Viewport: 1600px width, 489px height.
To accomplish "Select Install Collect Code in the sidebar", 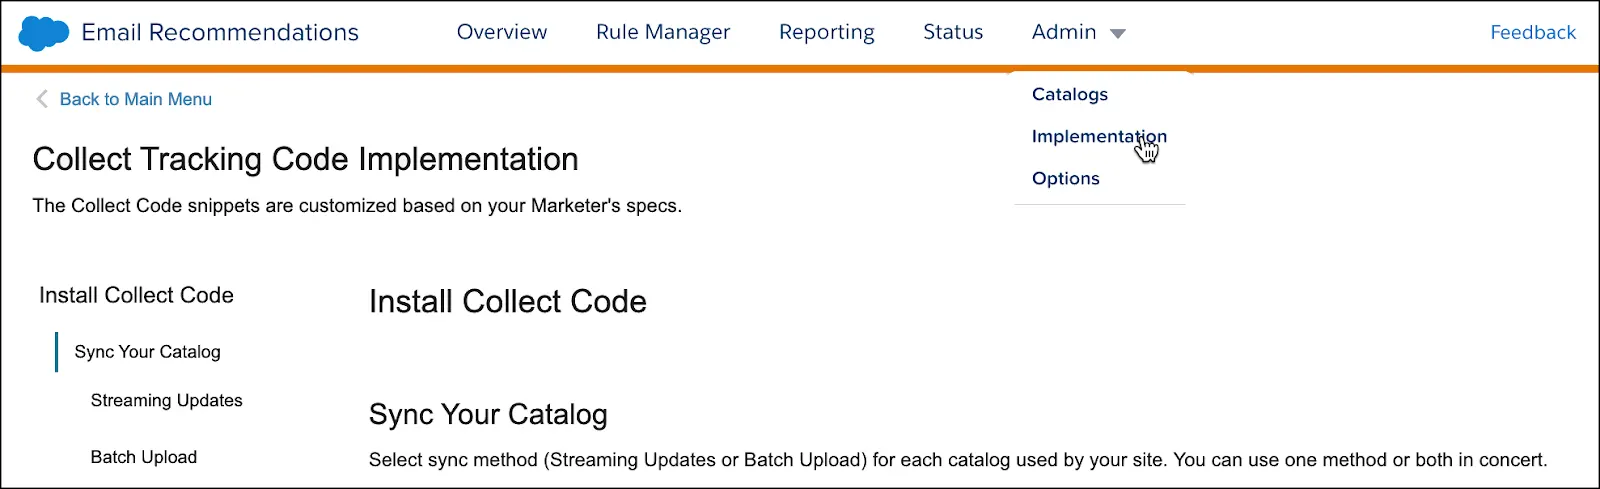I will [136, 295].
